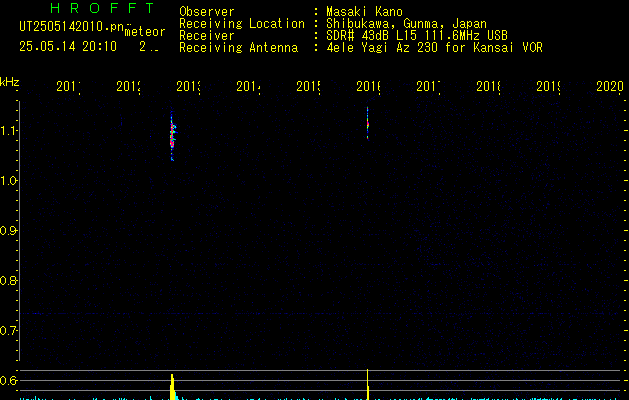Select the observer name Masaki Kano
Image resolution: width=629 pixels, height=400 pixels.
click(x=364, y=11)
